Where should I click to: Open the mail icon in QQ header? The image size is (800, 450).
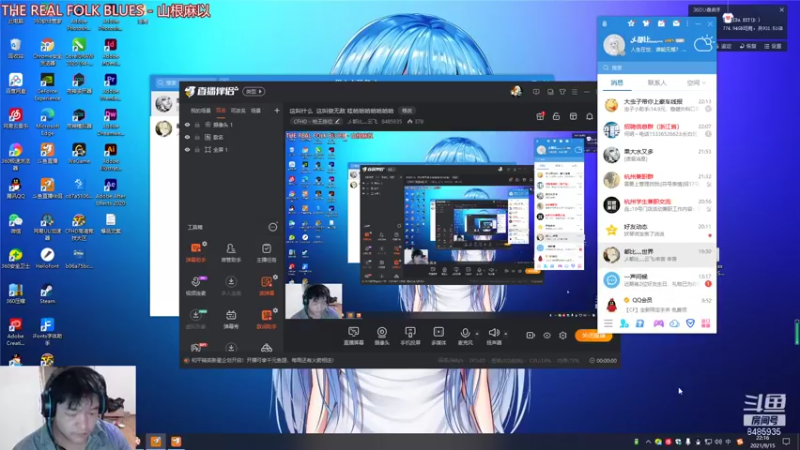(x=676, y=23)
